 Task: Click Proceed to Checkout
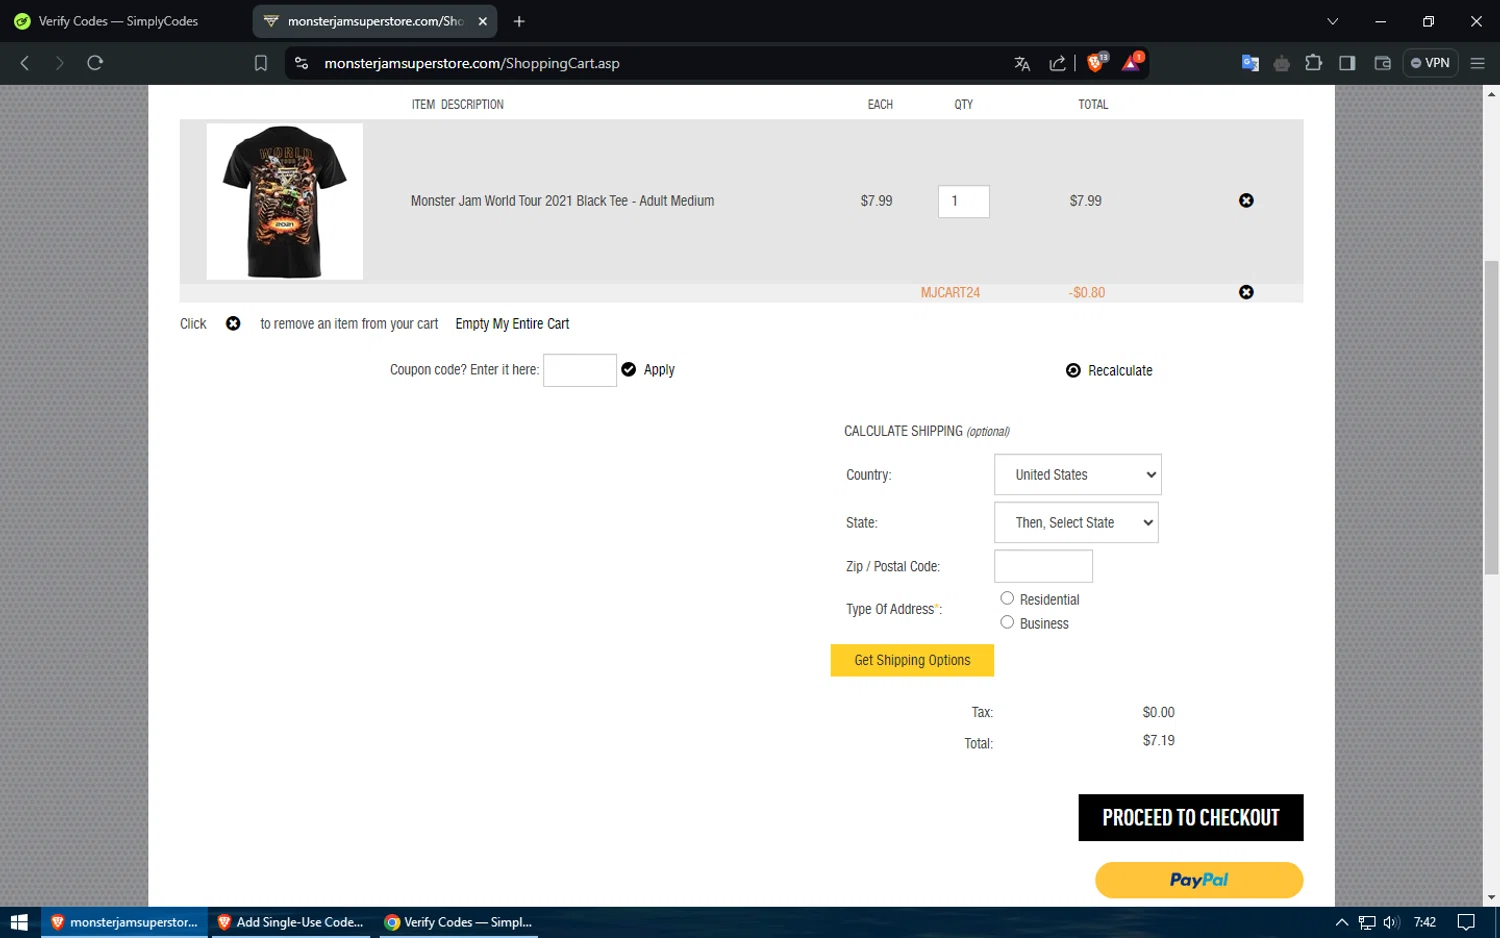coord(1191,818)
